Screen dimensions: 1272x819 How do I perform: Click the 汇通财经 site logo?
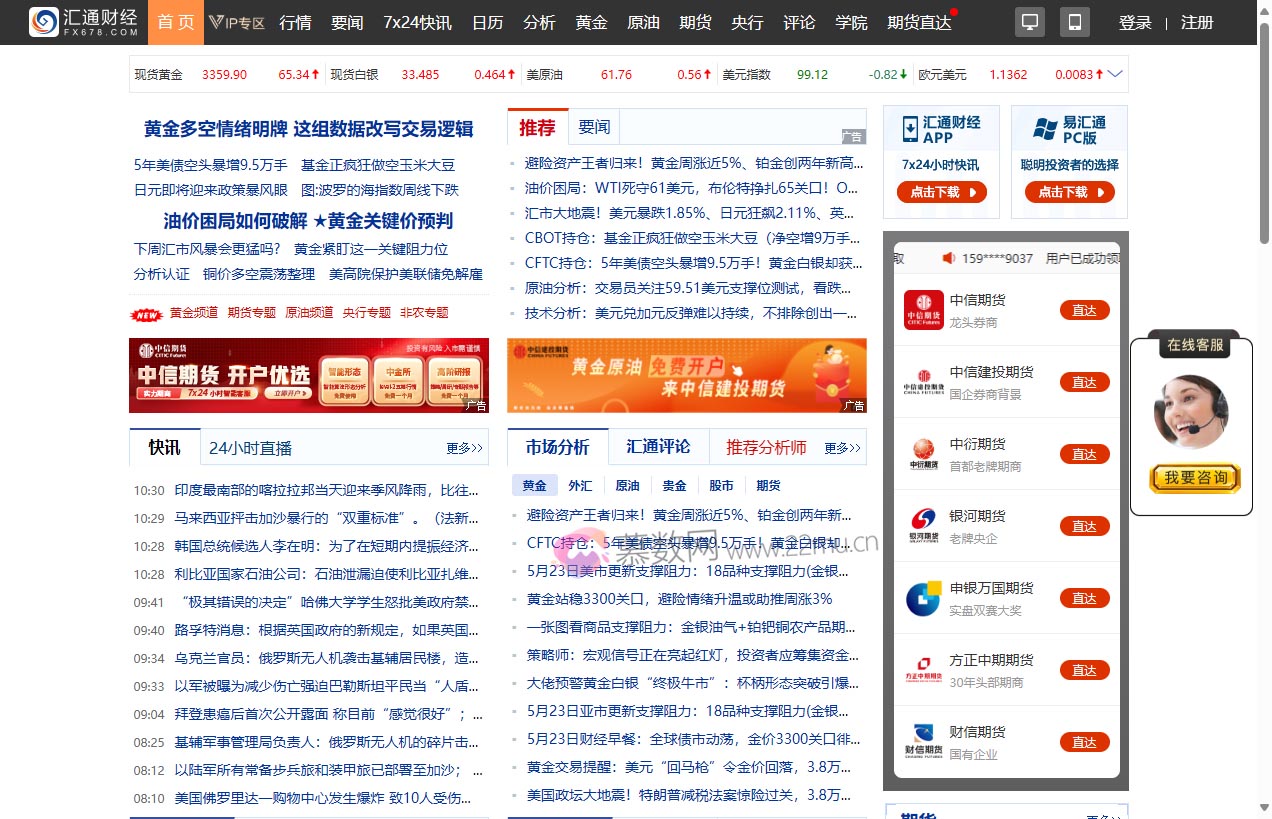pos(83,21)
